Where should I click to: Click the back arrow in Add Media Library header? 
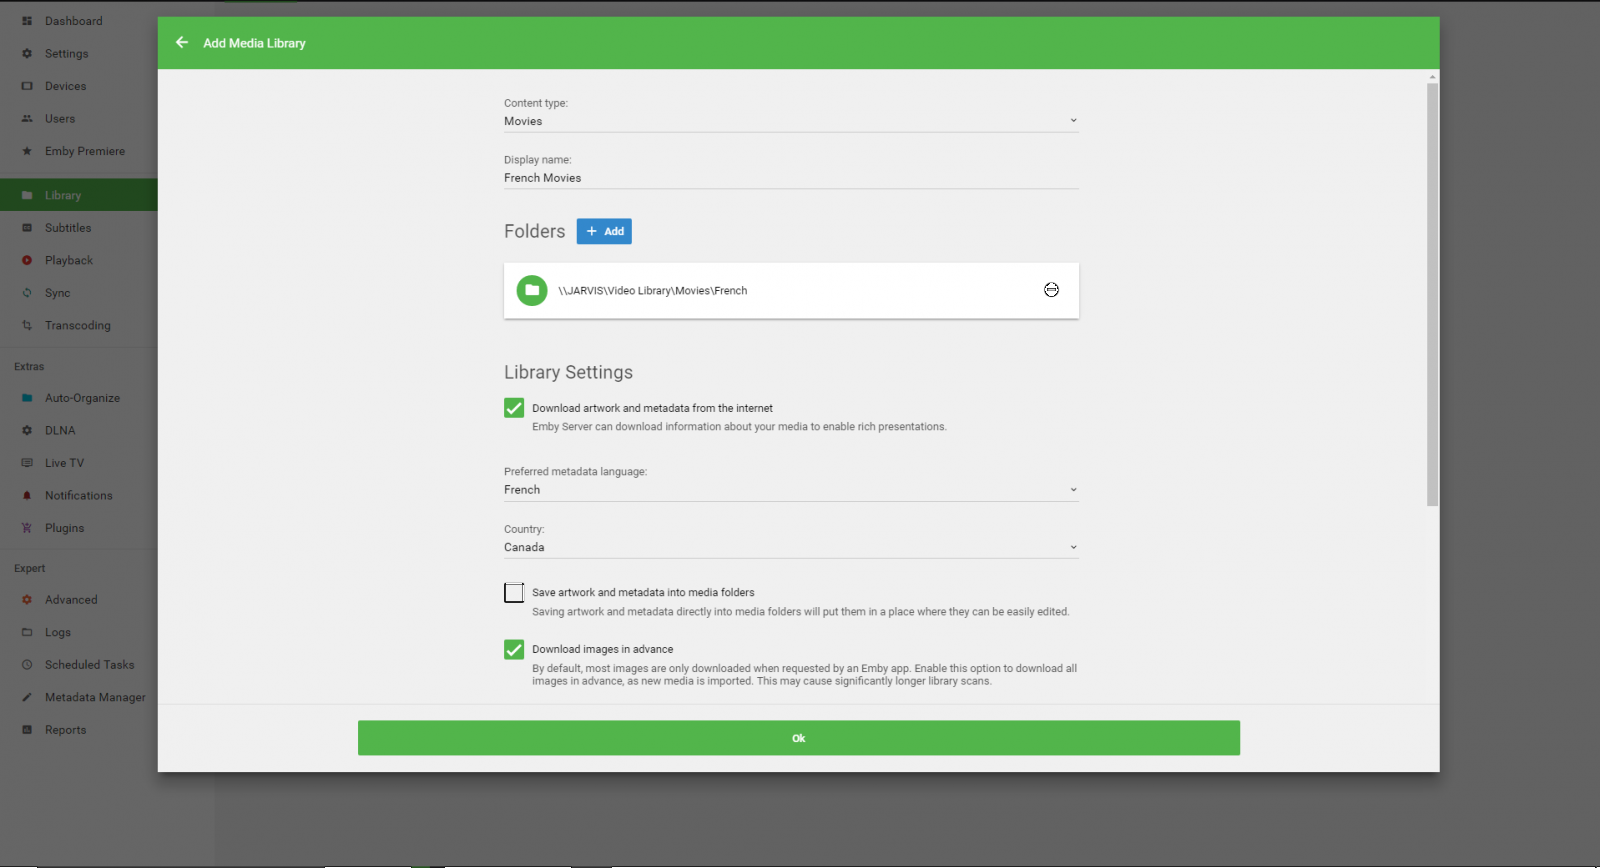click(x=182, y=43)
